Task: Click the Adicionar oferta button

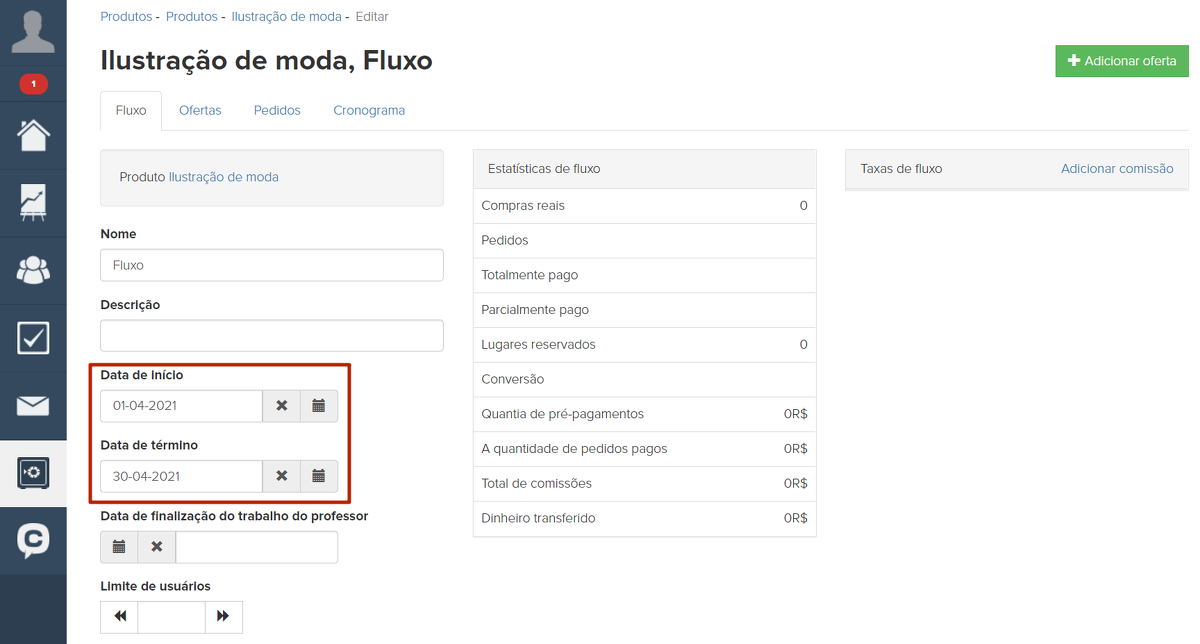Action: click(1121, 61)
